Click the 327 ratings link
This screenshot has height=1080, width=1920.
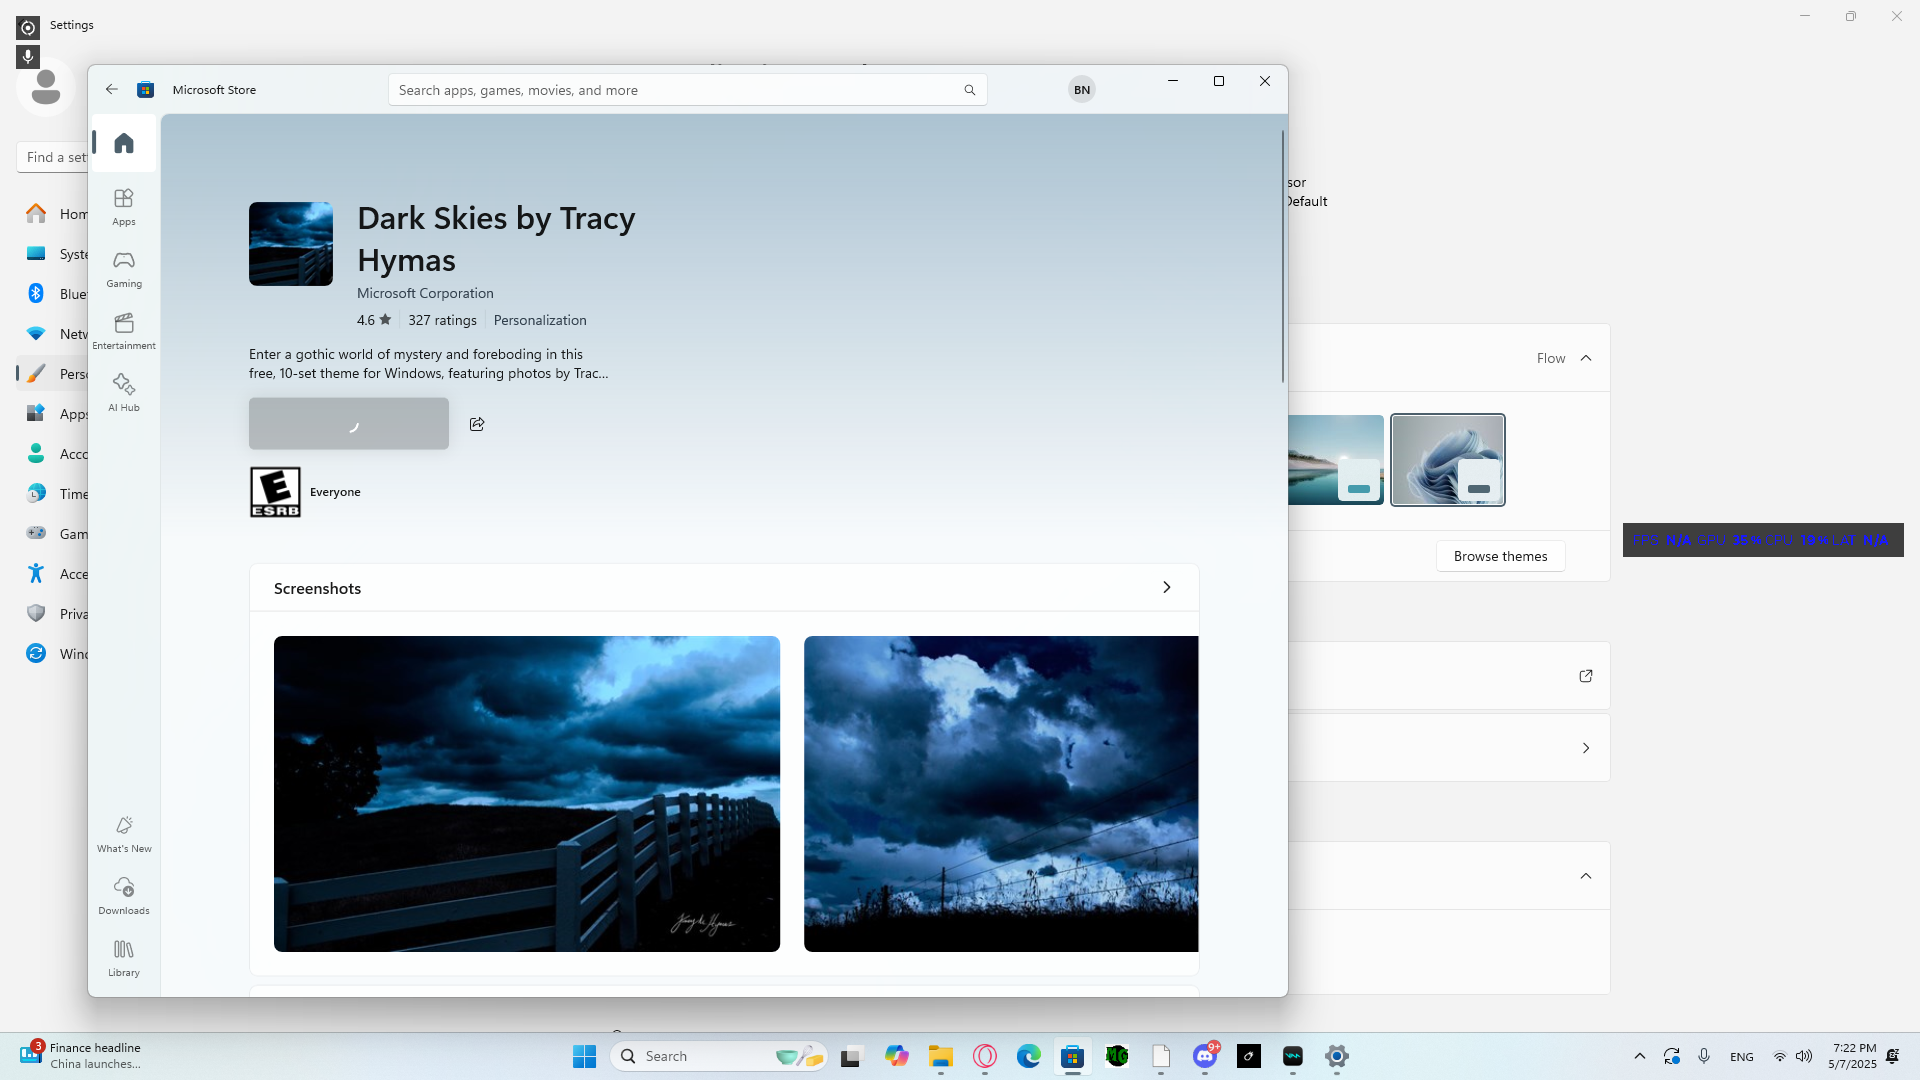(x=442, y=320)
